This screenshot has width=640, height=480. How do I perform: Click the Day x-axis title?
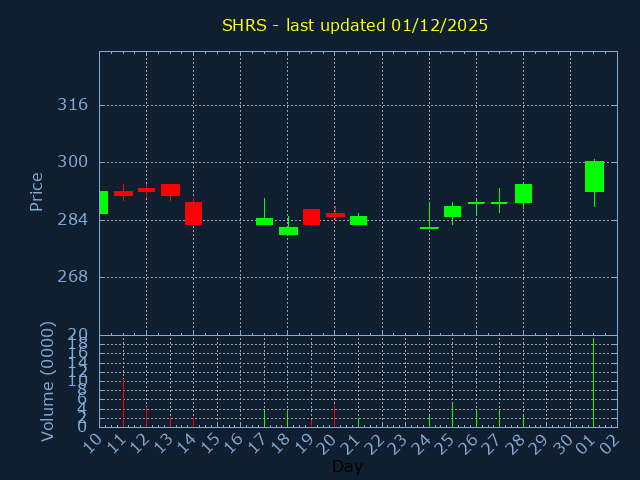347,466
